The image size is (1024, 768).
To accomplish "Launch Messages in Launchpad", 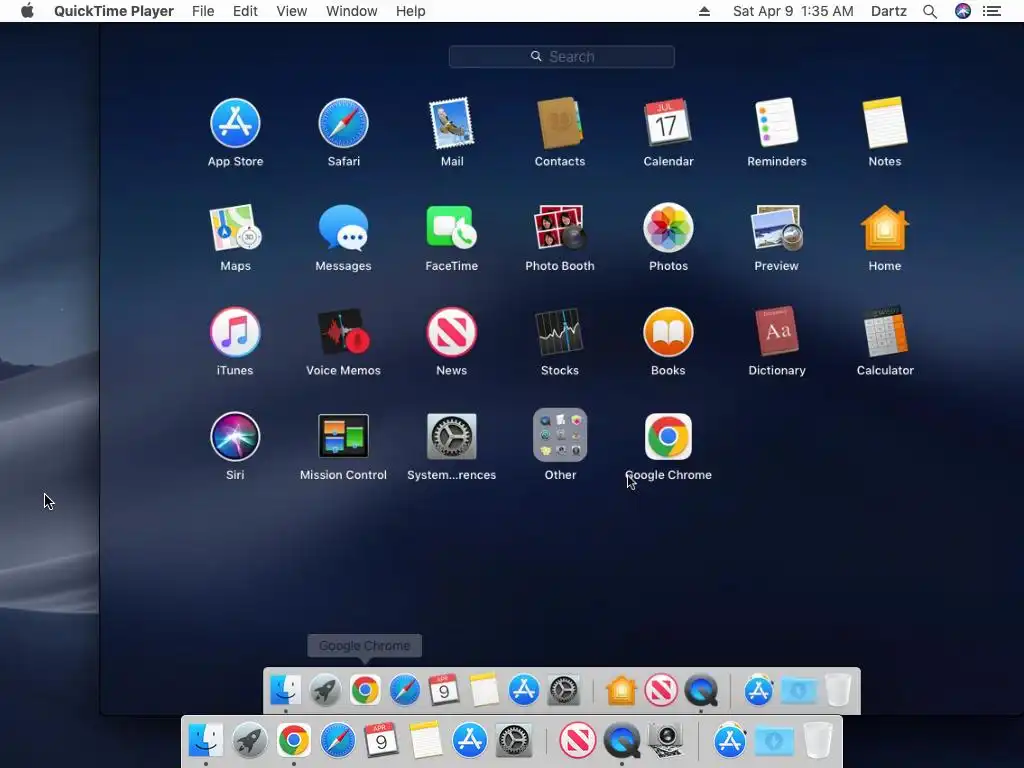I will tap(344, 227).
